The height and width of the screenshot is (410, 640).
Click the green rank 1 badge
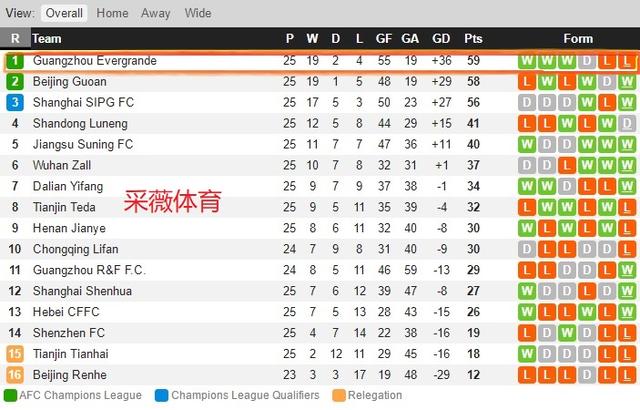point(15,61)
